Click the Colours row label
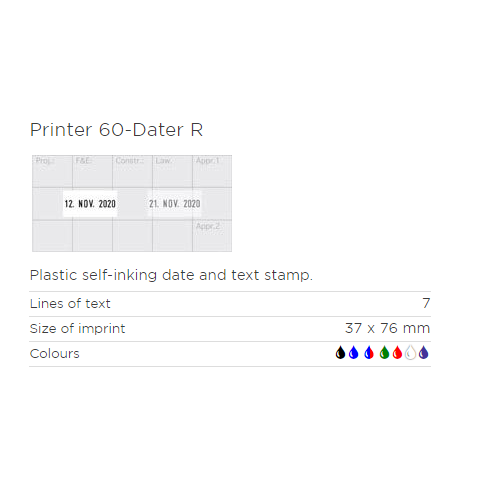500x498 pixels. point(55,354)
